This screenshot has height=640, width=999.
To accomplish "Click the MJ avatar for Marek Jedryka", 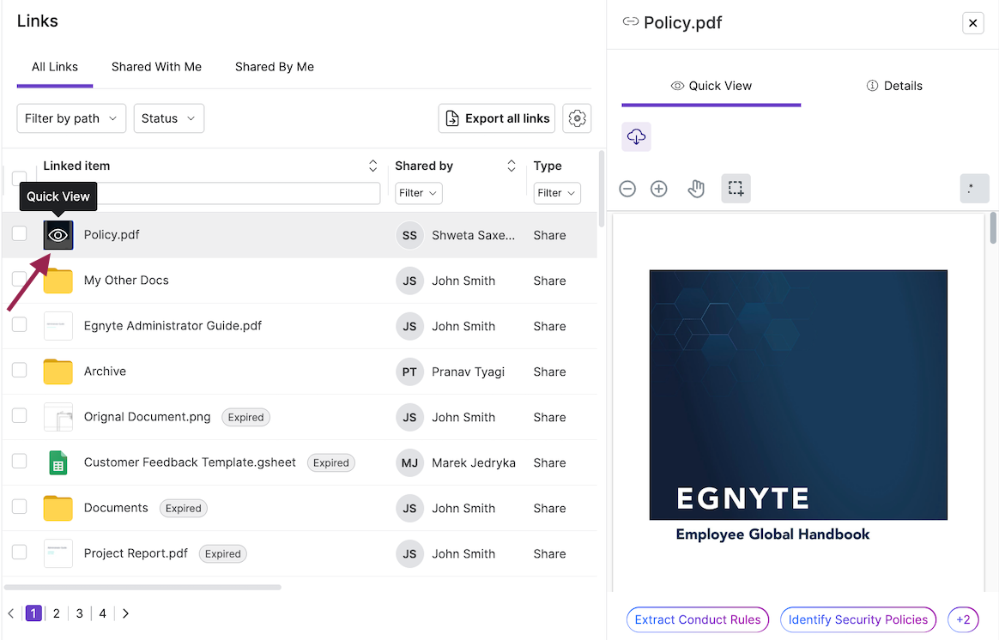I will point(410,463).
